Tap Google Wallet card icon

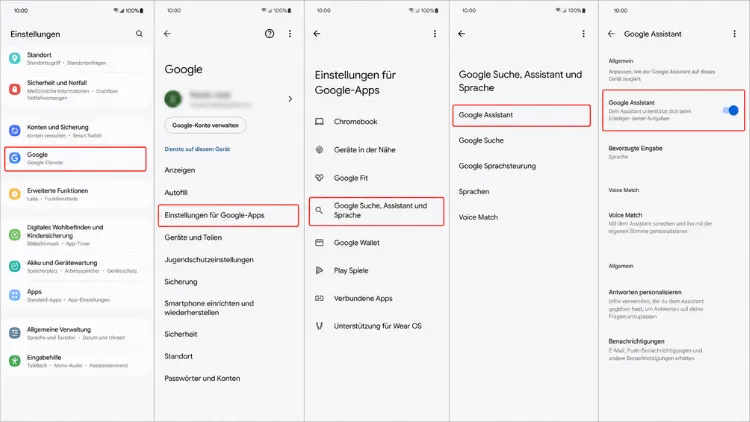coord(319,243)
